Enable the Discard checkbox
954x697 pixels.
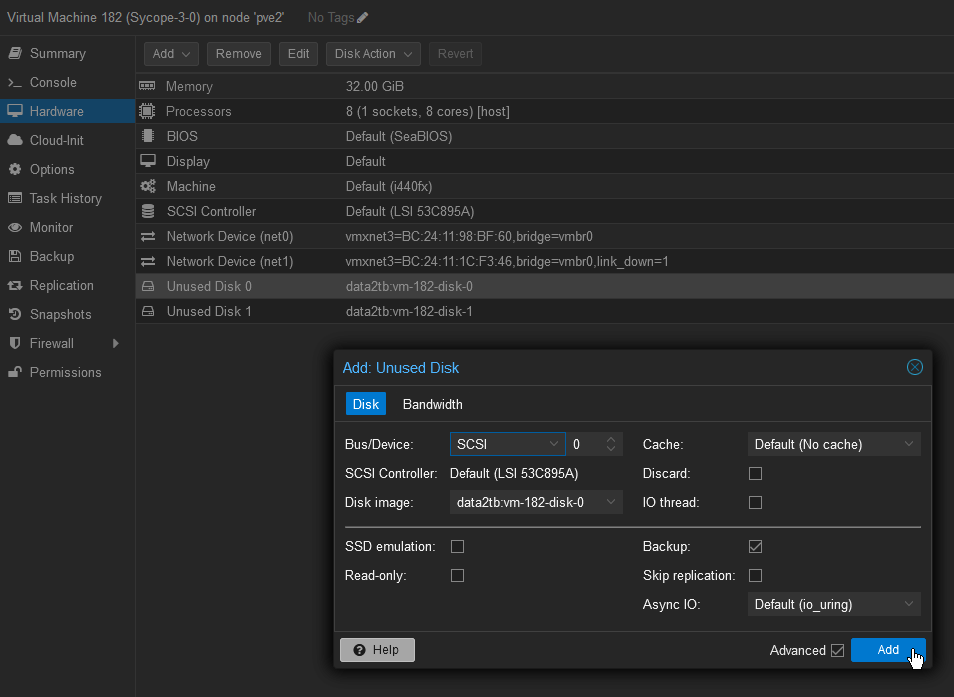pos(755,473)
